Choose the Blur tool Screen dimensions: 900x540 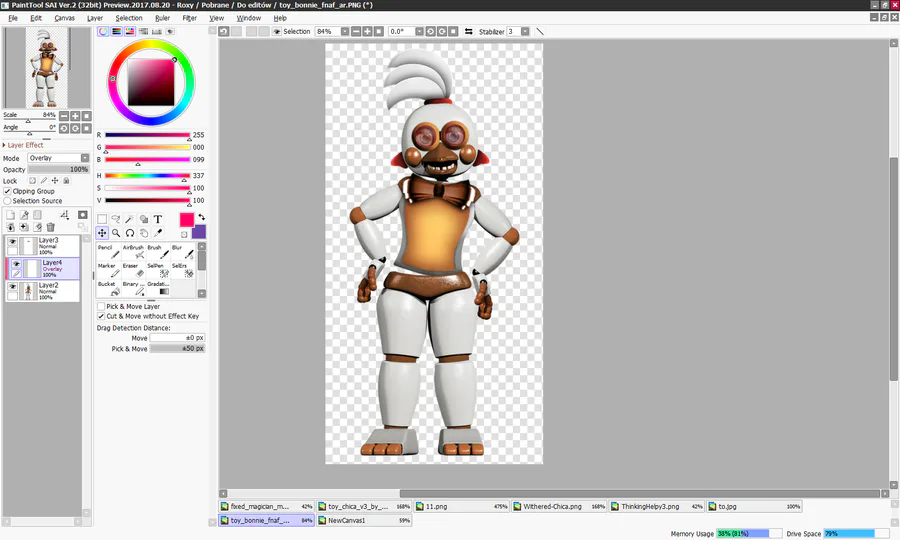pos(183,251)
